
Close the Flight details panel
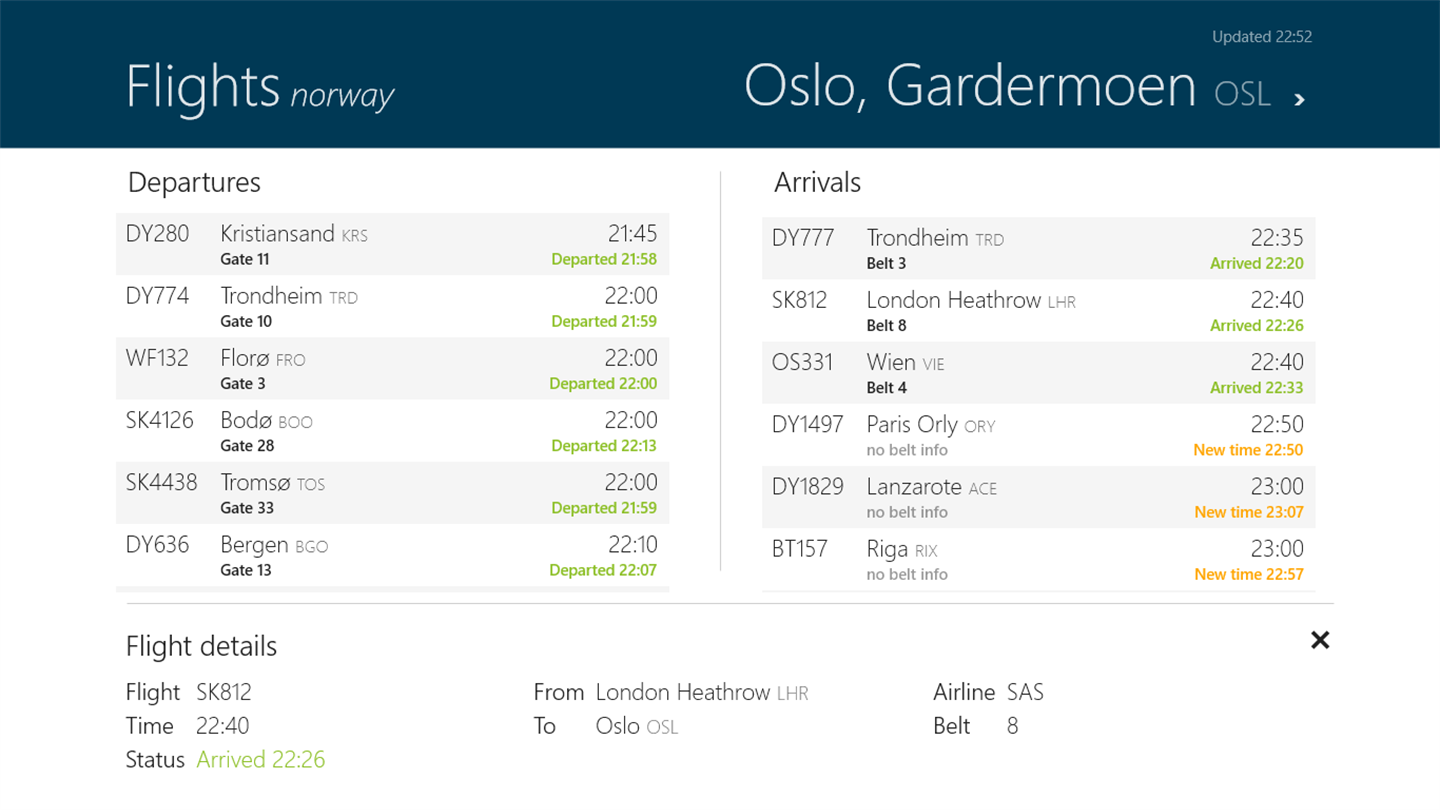(x=1320, y=640)
